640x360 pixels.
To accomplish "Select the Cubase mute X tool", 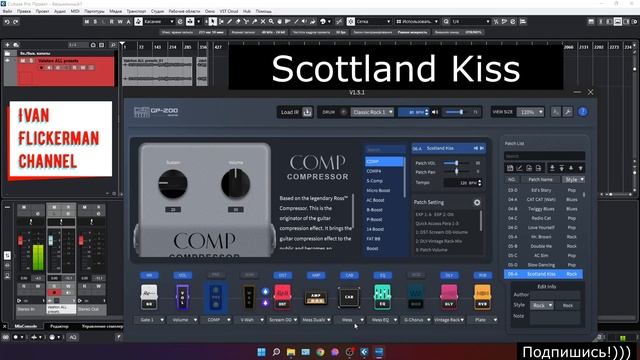I will (x=263, y=22).
